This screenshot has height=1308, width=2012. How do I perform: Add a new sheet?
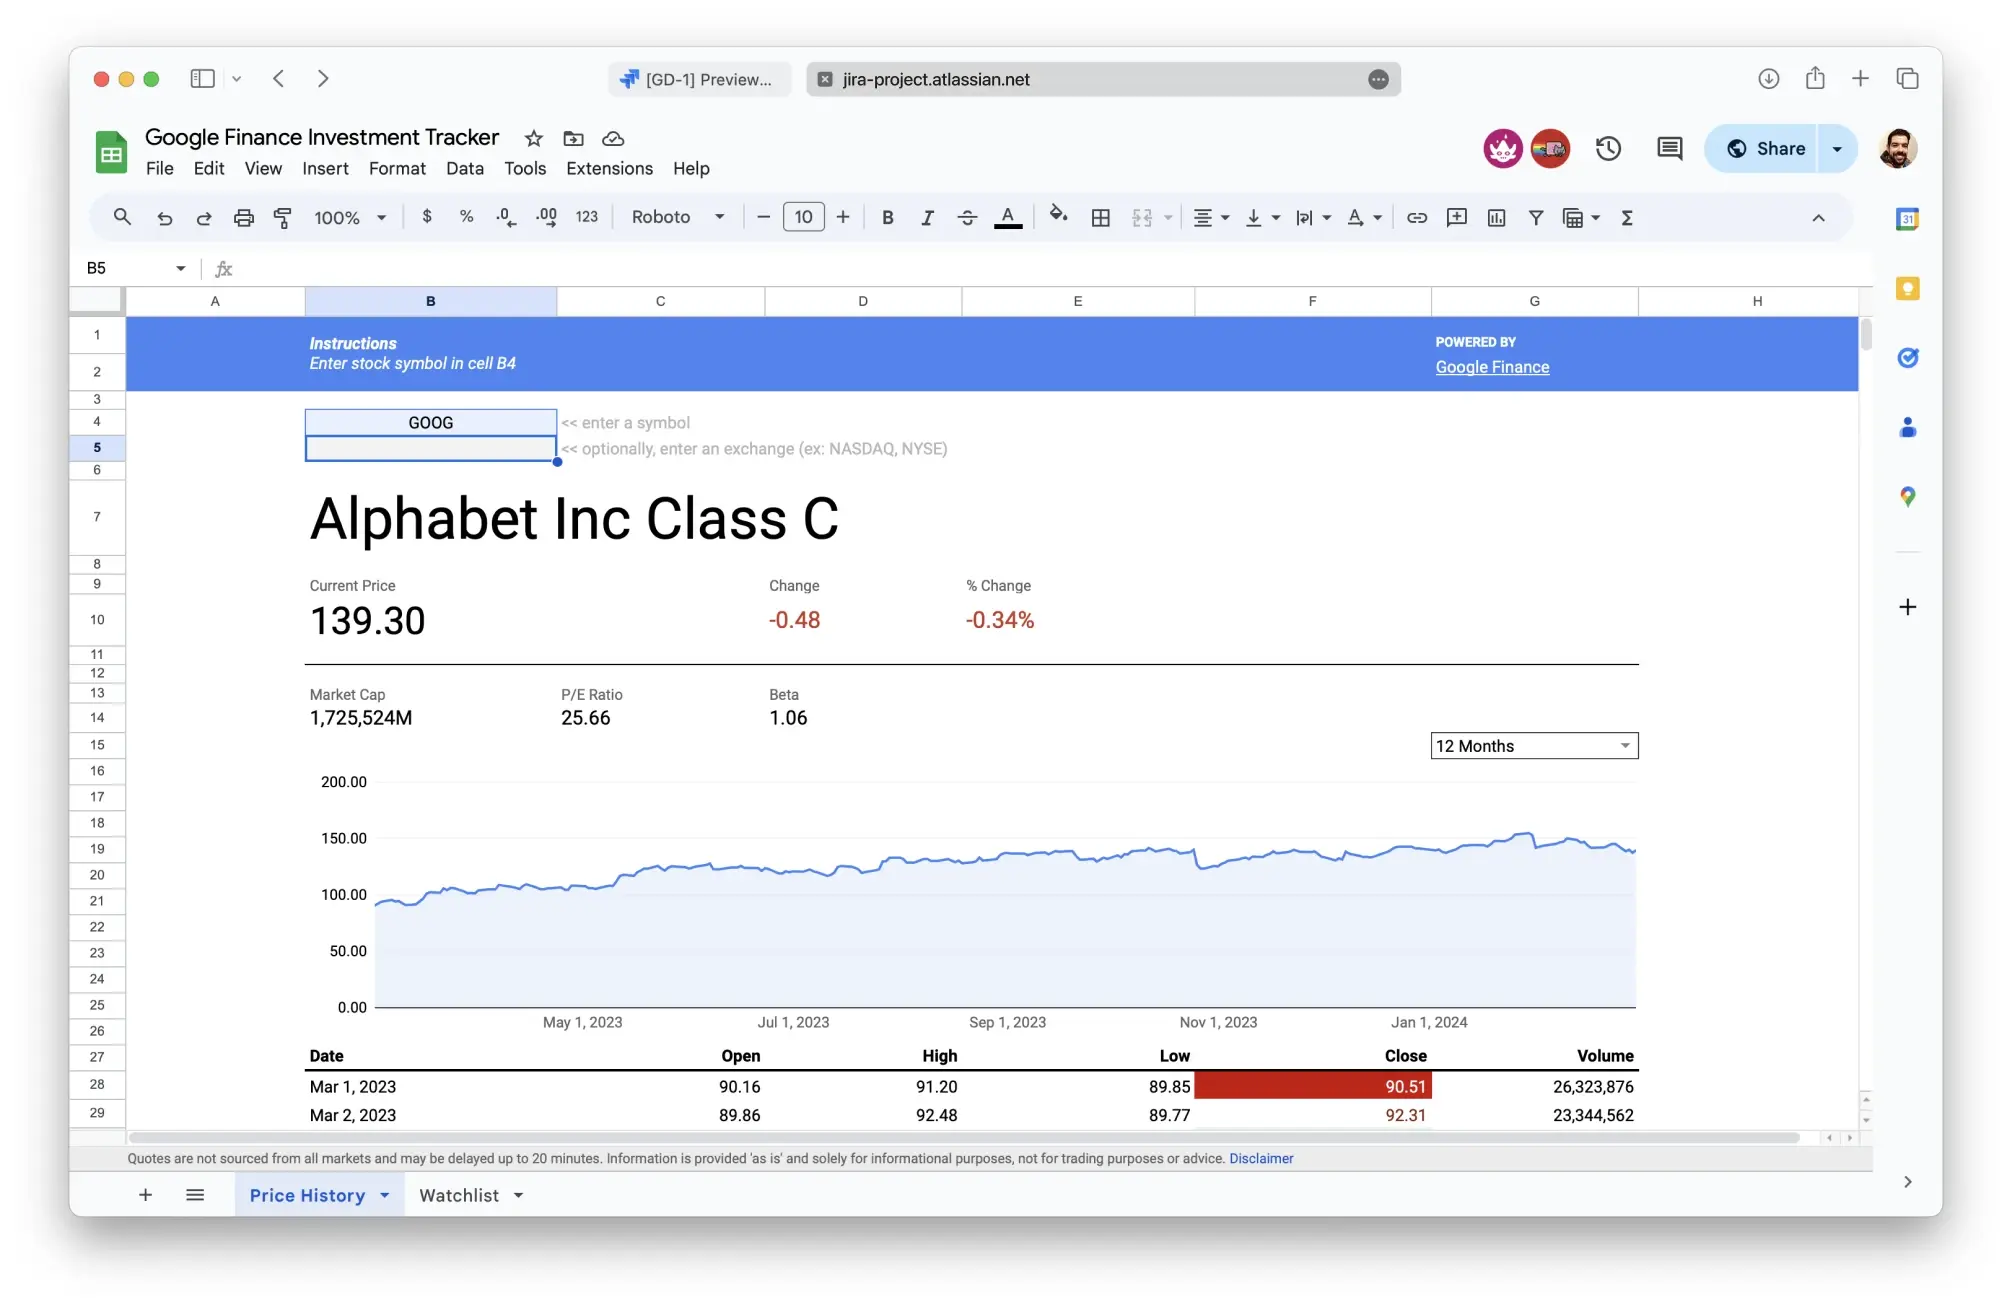pyautogui.click(x=145, y=1195)
